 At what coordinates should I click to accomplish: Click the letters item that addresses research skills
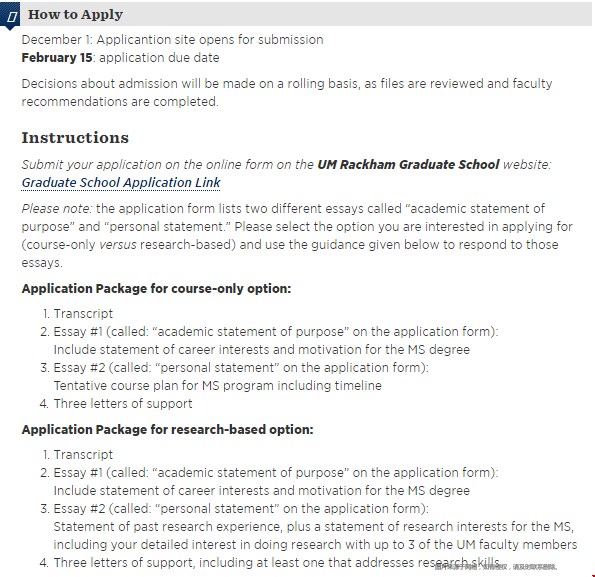[277, 563]
